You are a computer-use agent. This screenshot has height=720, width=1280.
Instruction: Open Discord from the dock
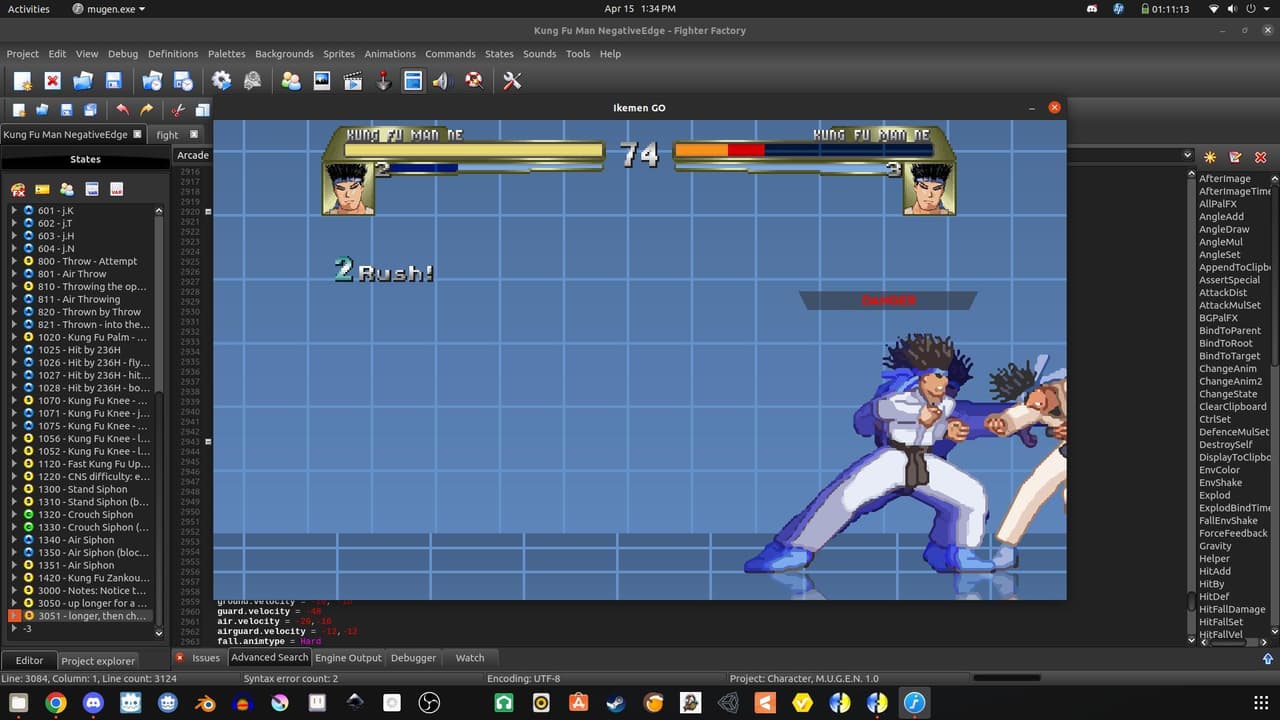(93, 703)
